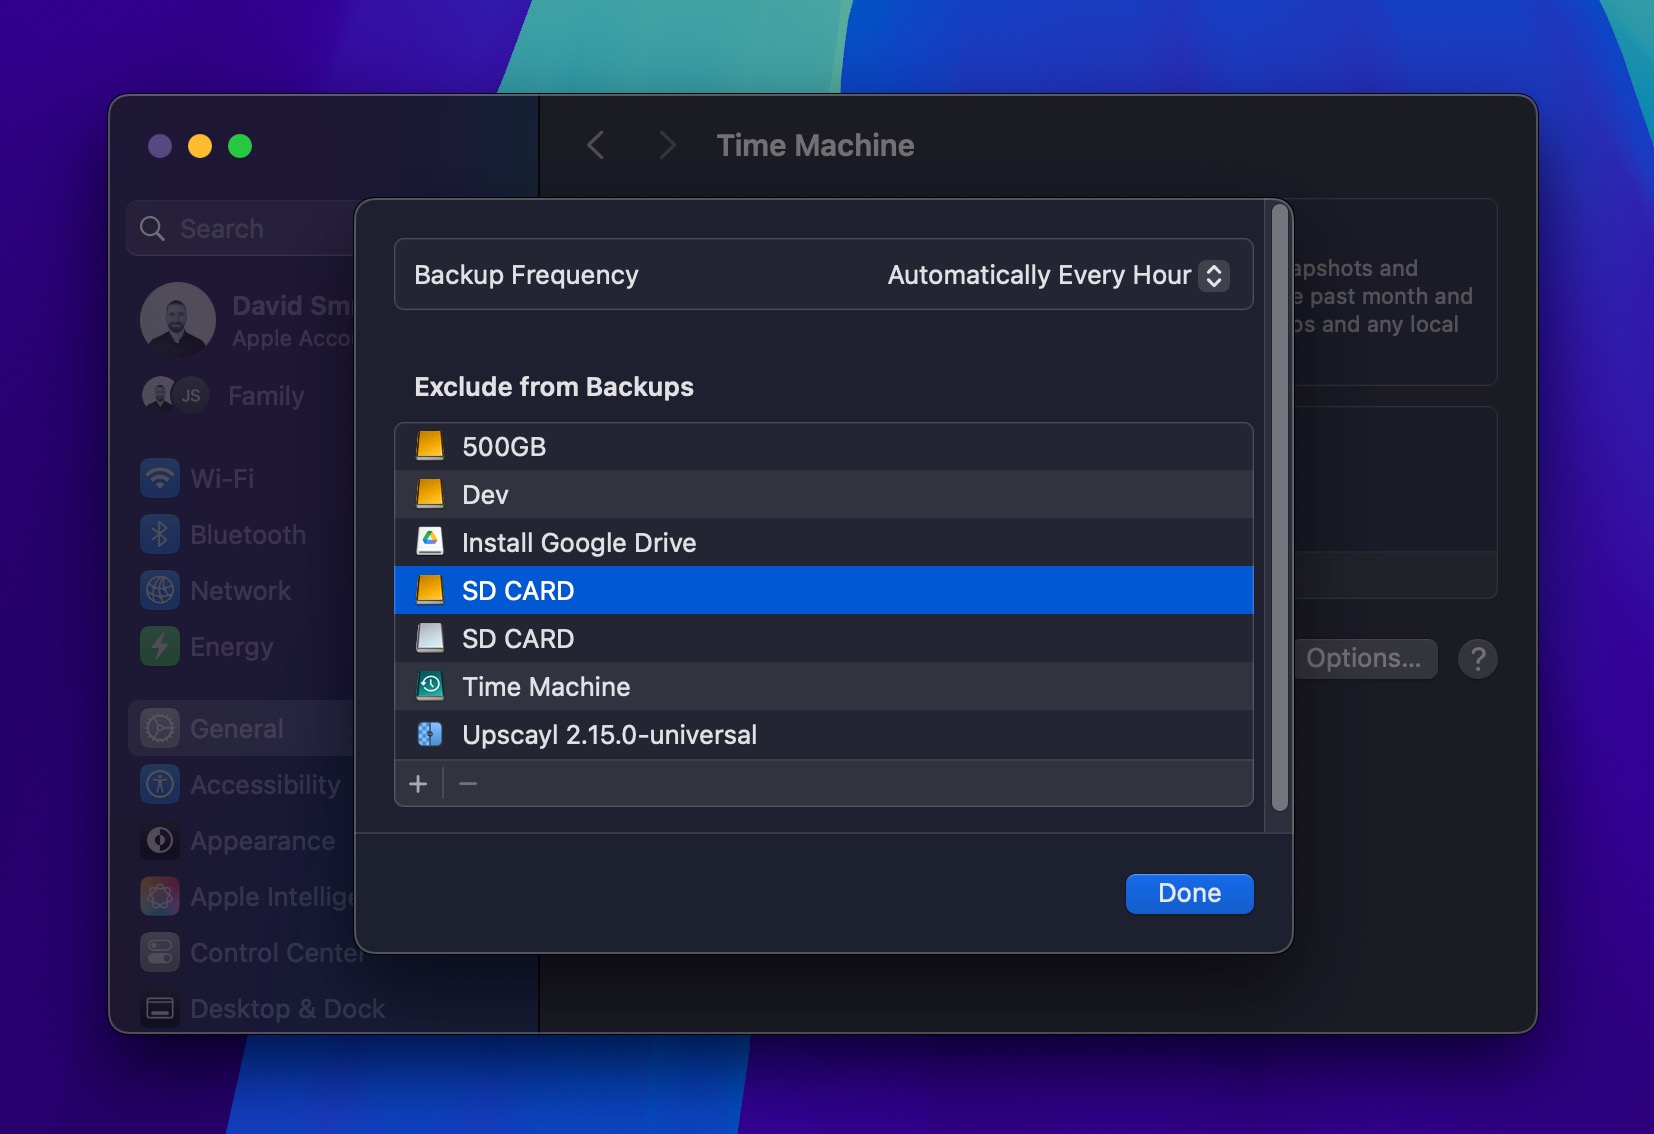Click the help question mark icon
The height and width of the screenshot is (1134, 1654).
(x=1478, y=658)
